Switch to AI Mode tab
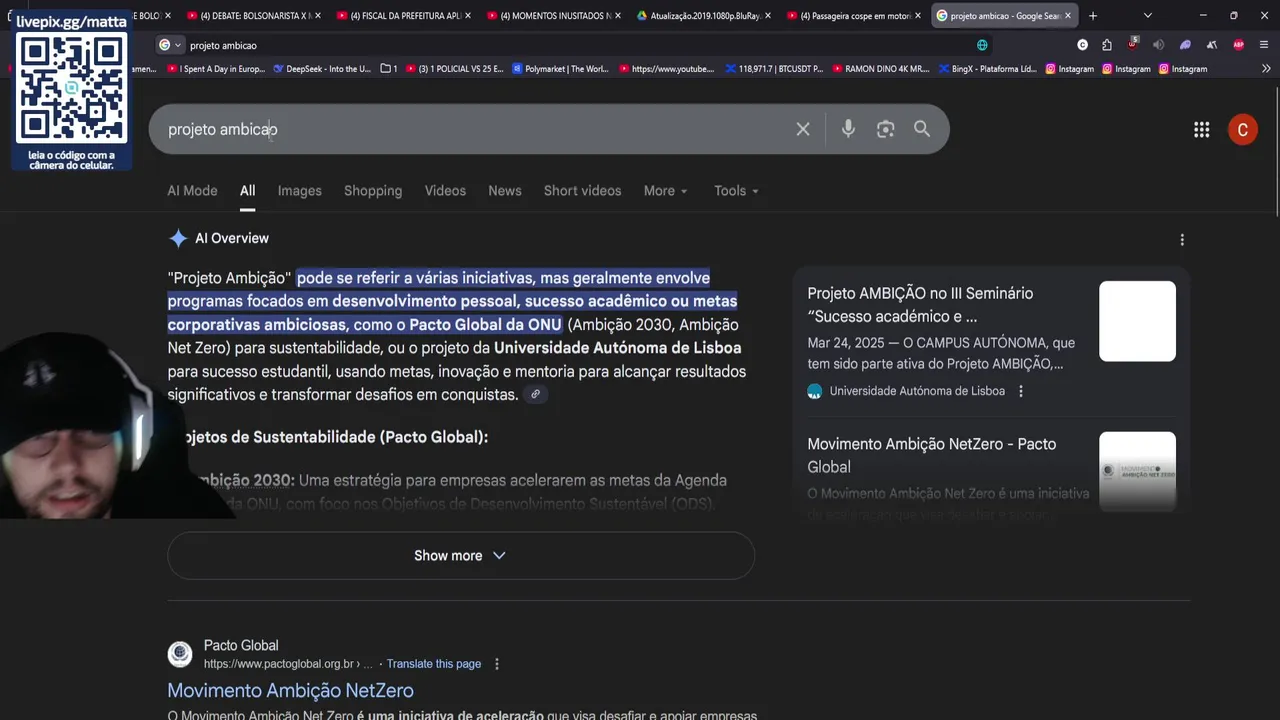Screen dimensions: 1280x720 point(192,191)
